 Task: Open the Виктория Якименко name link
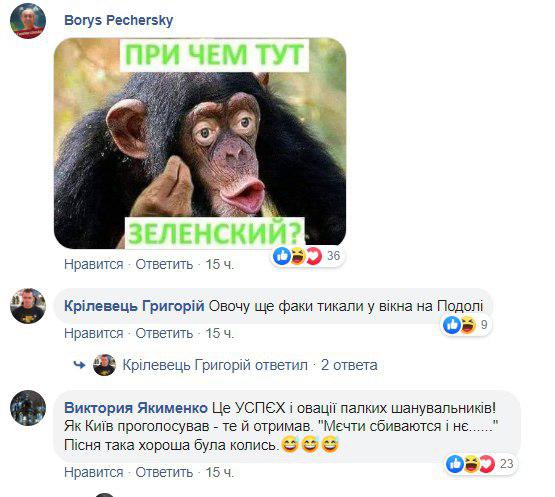(x=136, y=408)
